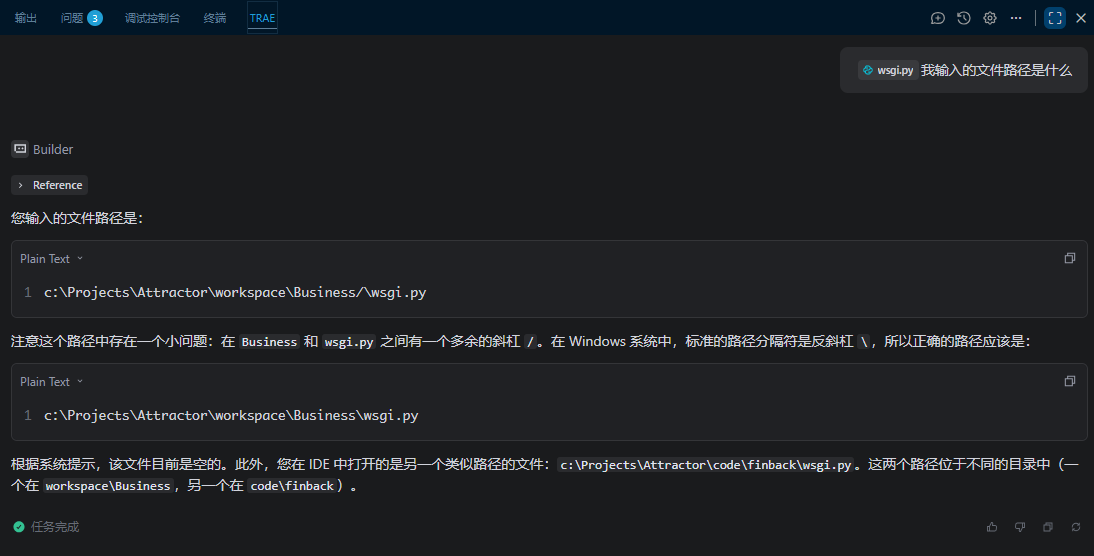The image size is (1094, 556).
Task: Switch to the 终端 tab
Action: (x=215, y=18)
